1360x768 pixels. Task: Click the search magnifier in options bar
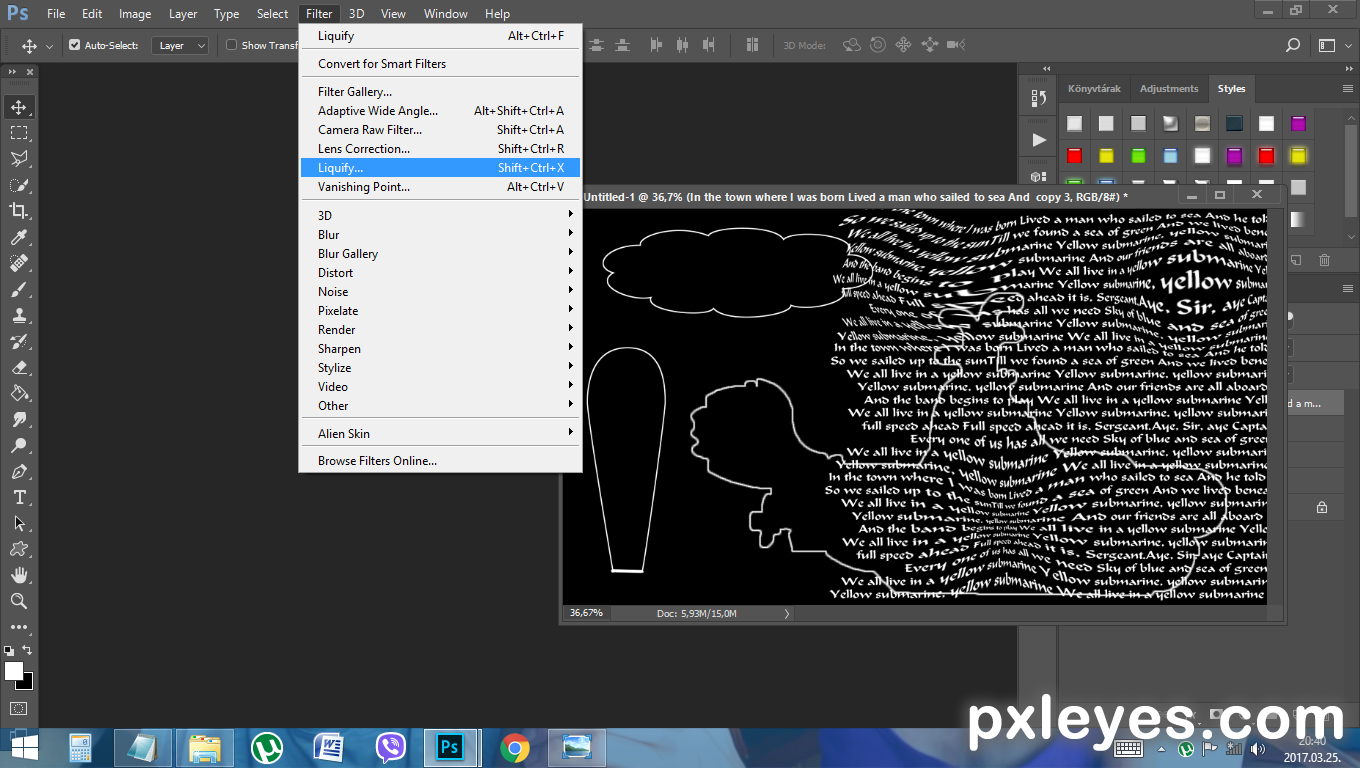(1292, 45)
